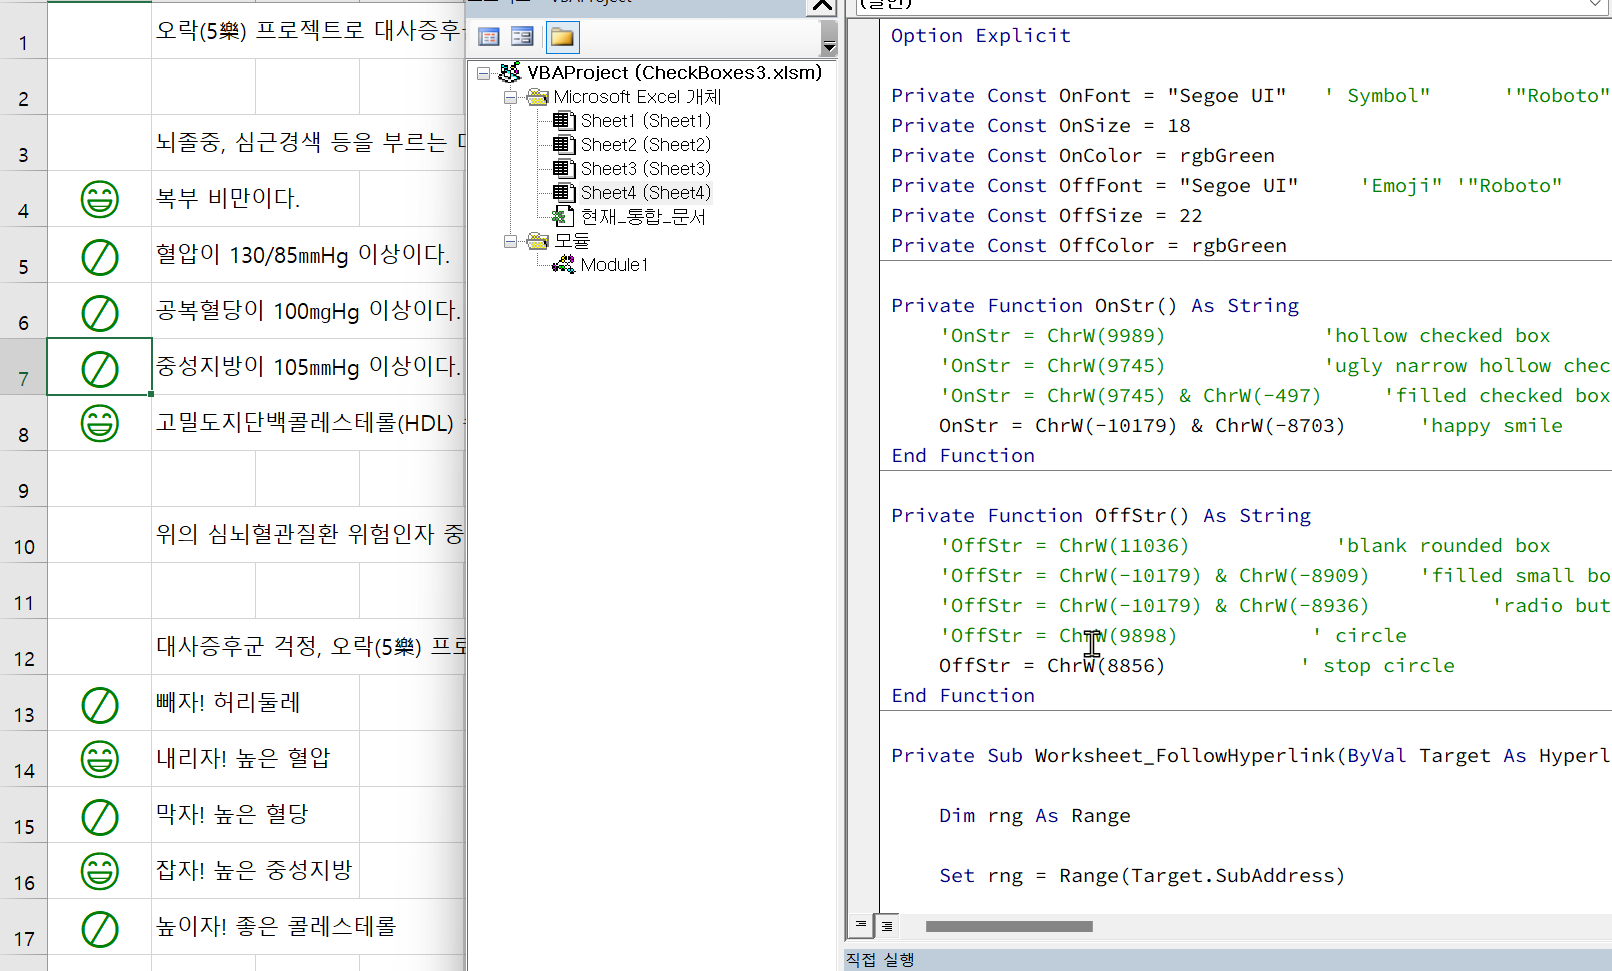Select the VBAProject (CheckBoxes3.xlsm) project icon
1612x971 pixels.
(509, 72)
